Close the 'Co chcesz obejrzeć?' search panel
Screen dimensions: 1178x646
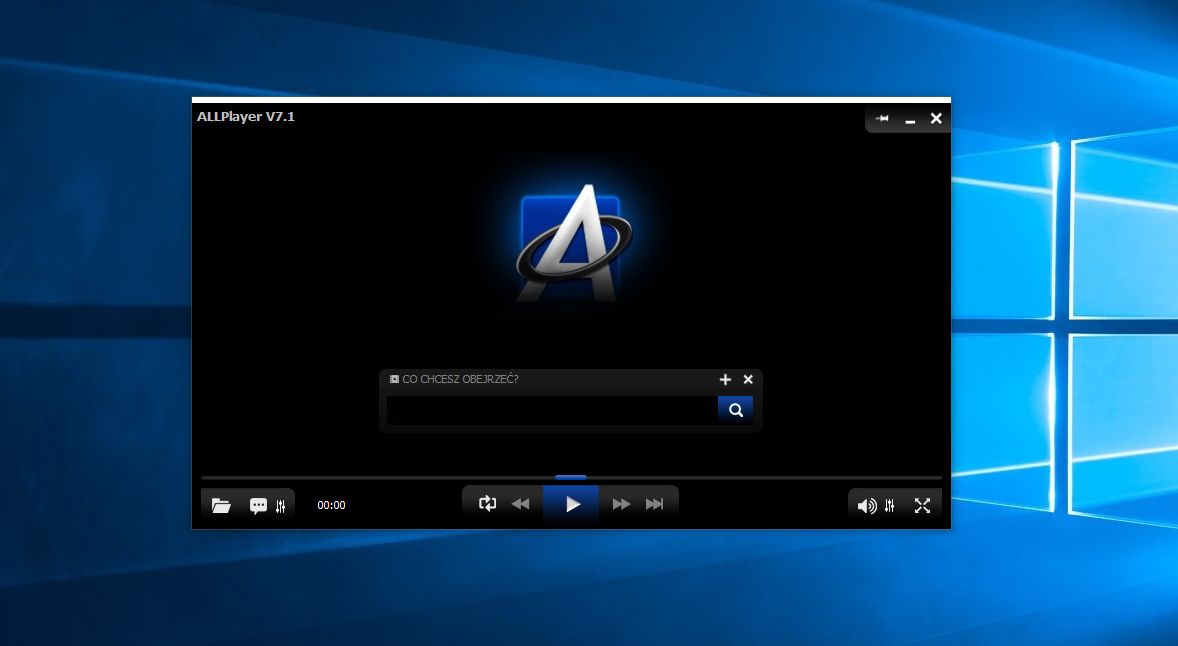[x=748, y=379]
